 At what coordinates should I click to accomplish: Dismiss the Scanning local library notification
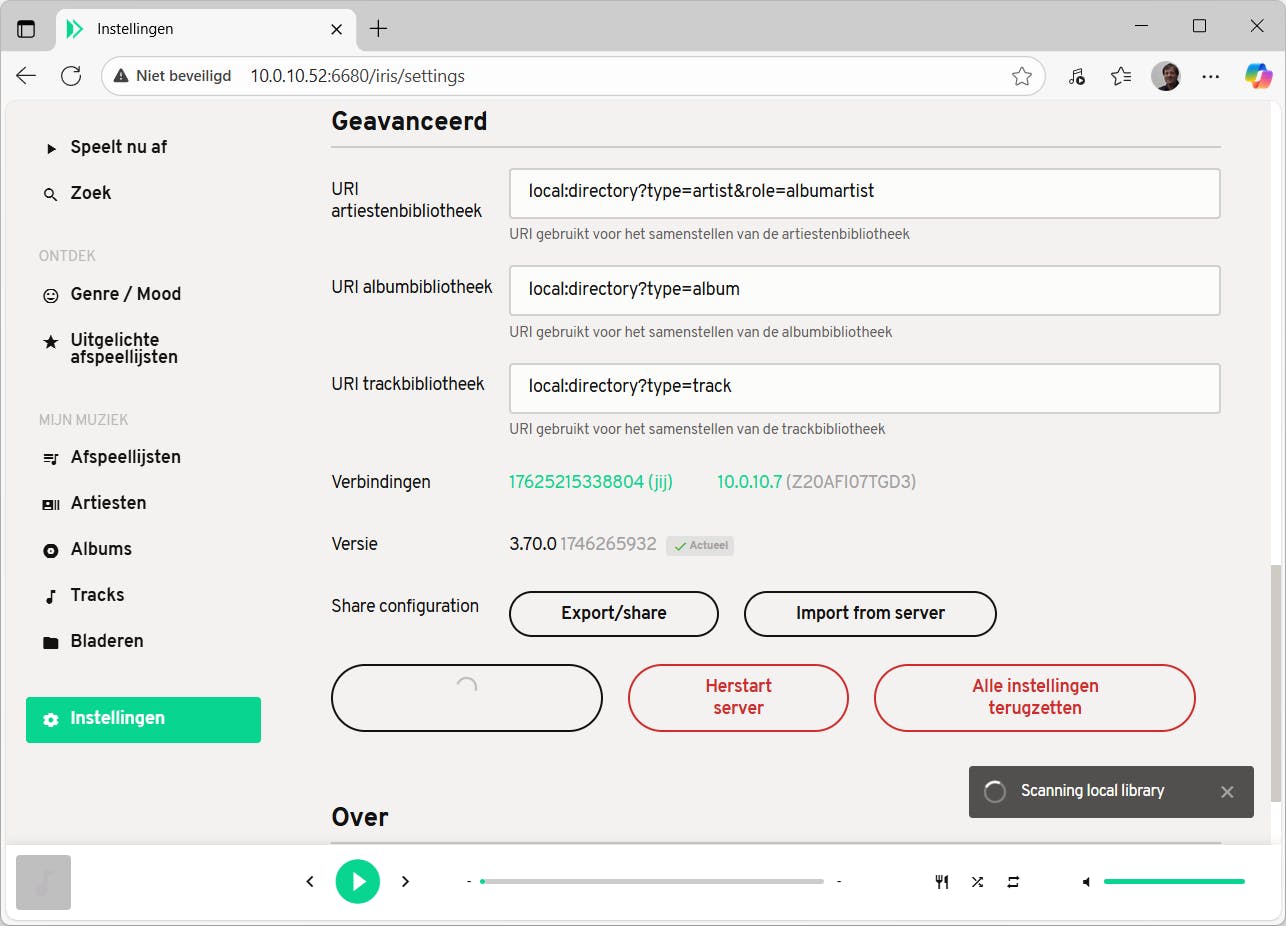pyautogui.click(x=1227, y=792)
